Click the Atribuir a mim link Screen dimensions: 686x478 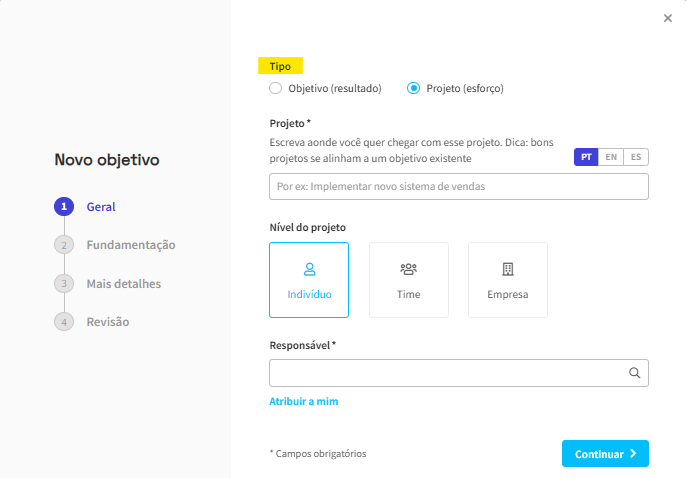pos(304,401)
